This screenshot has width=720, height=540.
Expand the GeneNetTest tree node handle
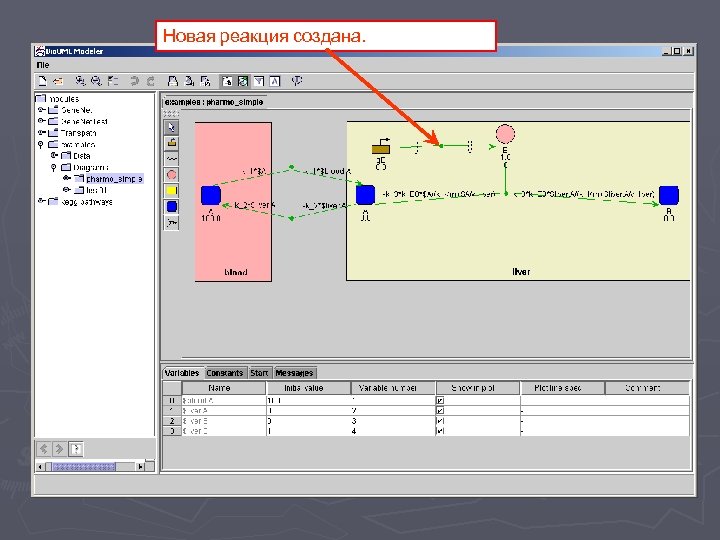click(x=41, y=121)
